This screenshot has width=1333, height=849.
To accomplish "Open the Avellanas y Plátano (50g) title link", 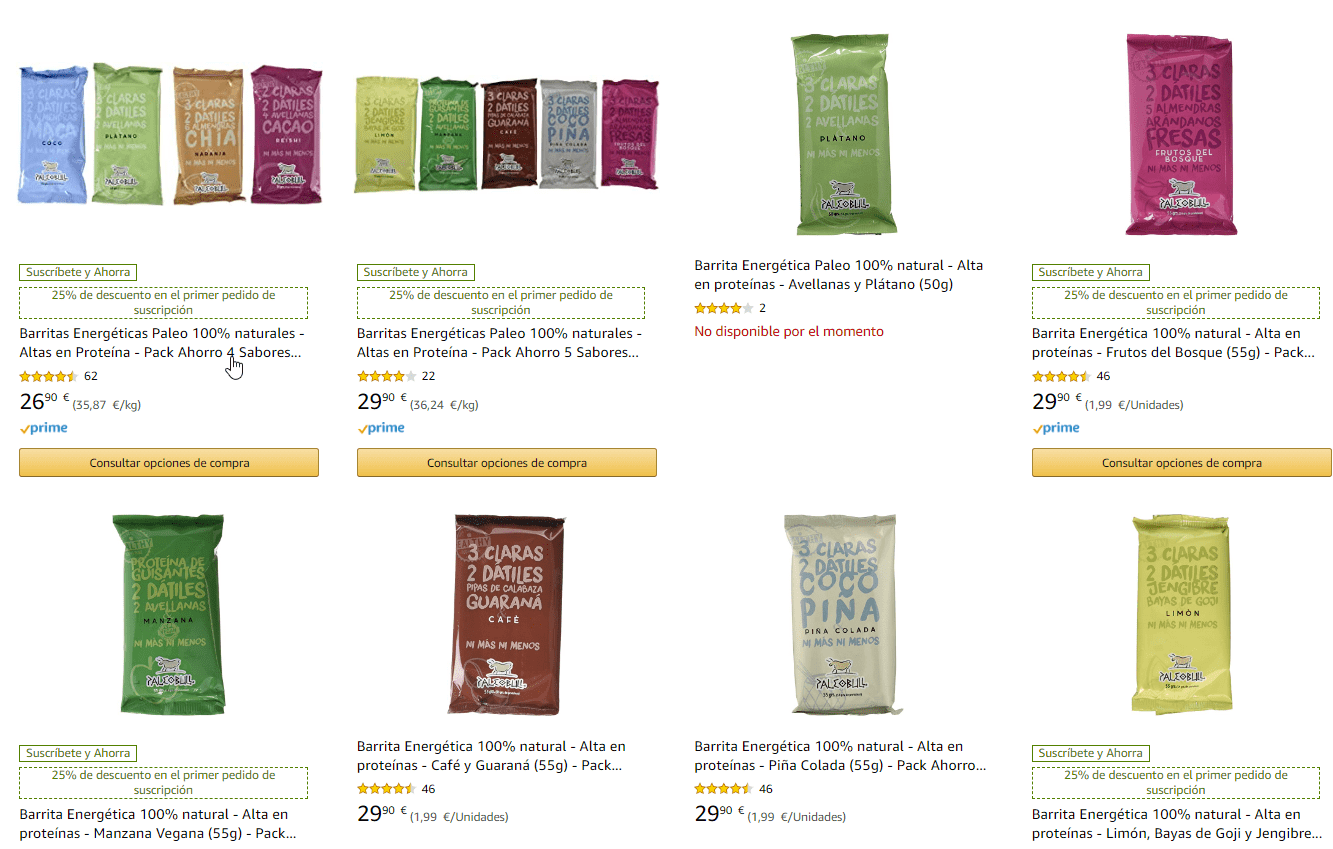I will coord(839,275).
